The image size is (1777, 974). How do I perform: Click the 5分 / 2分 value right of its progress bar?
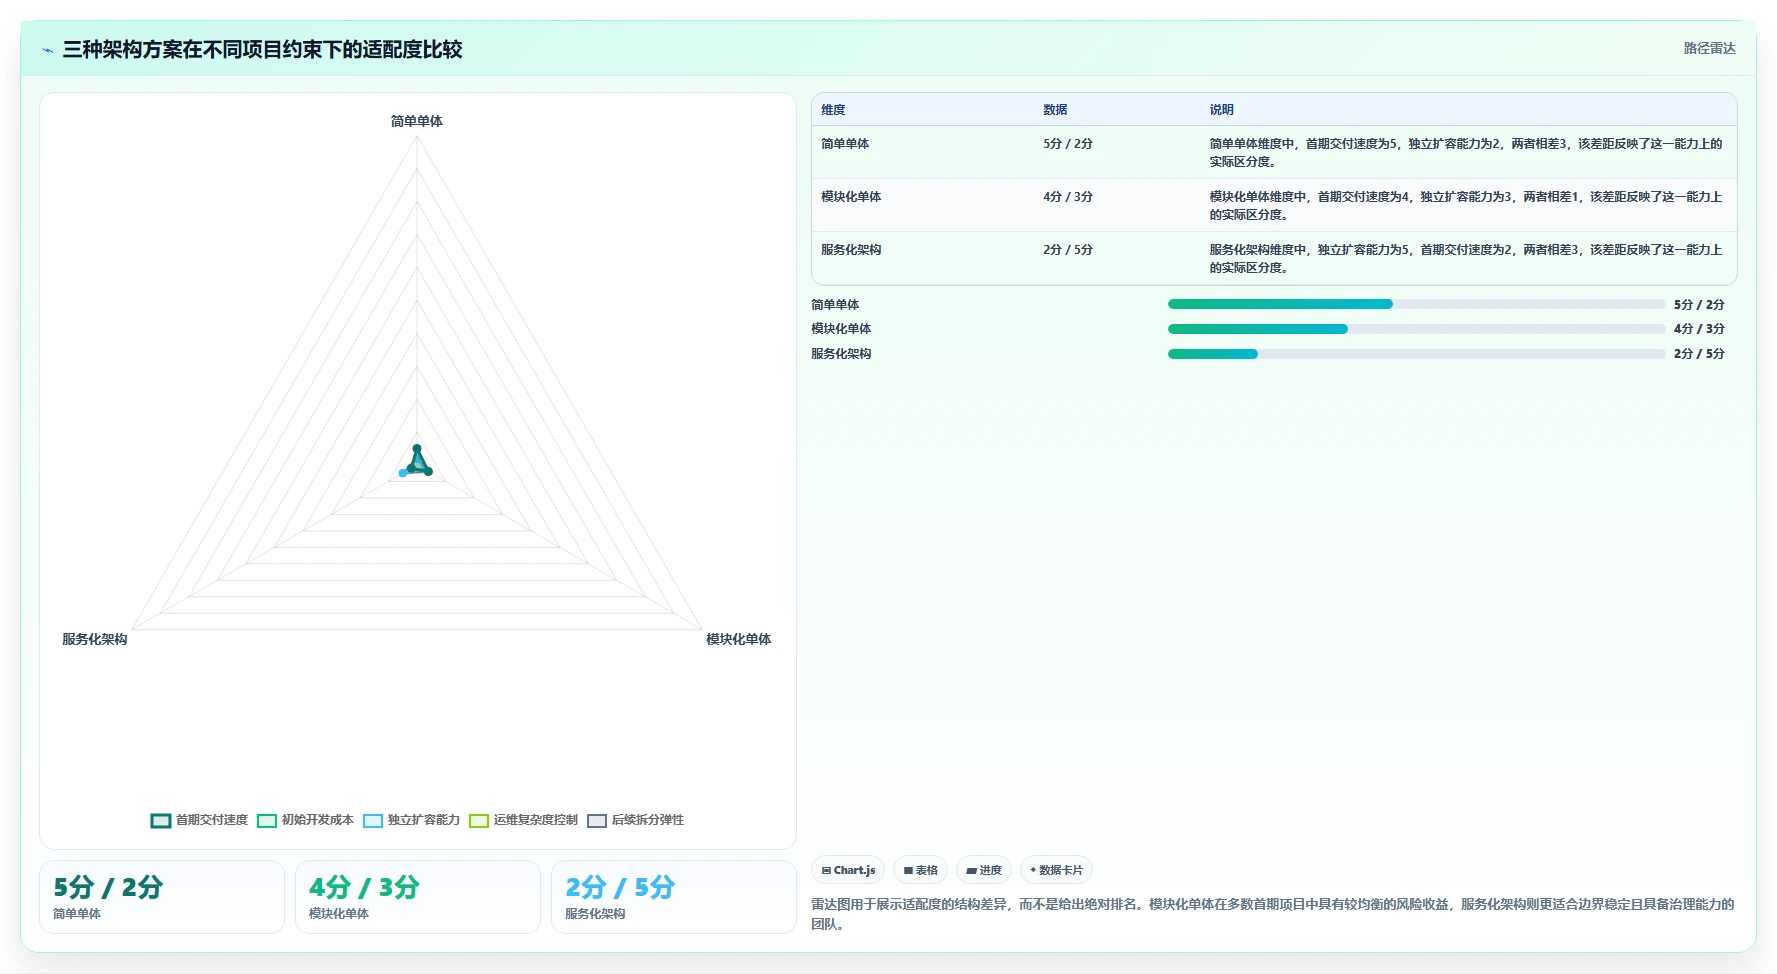pos(1699,305)
